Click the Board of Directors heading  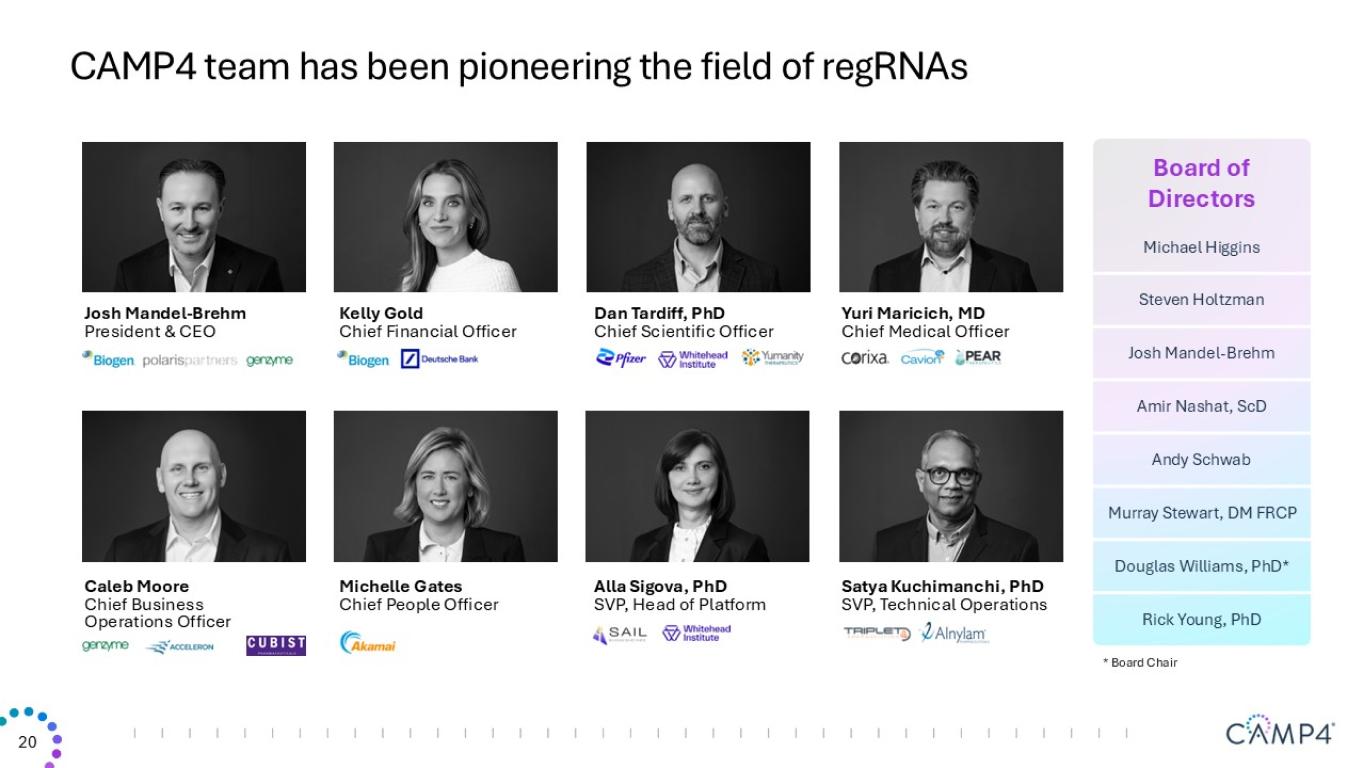(x=1201, y=183)
